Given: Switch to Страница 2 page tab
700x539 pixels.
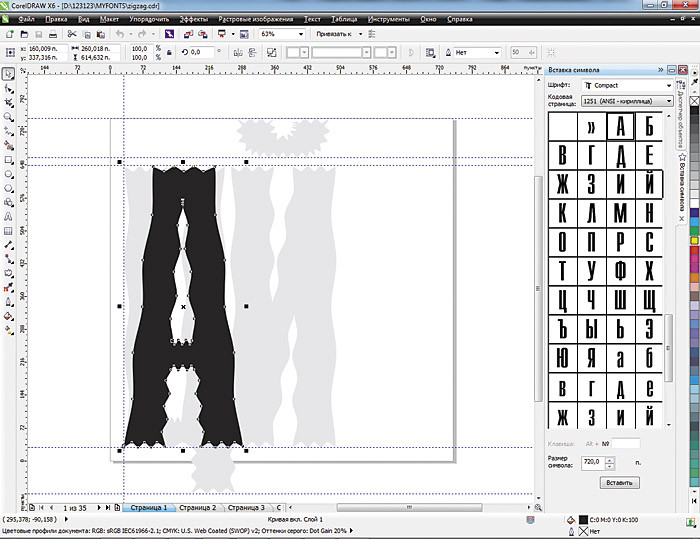Looking at the screenshot, I should pos(197,508).
